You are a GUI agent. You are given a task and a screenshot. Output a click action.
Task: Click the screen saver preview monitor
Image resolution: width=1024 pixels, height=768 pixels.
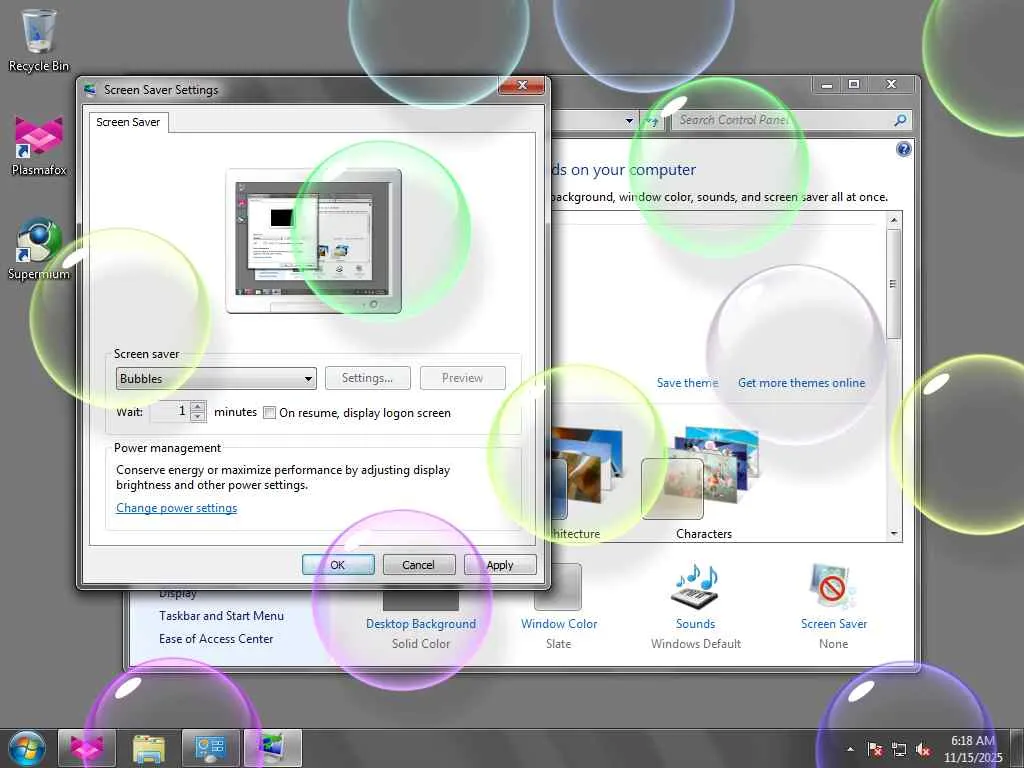coord(313,241)
